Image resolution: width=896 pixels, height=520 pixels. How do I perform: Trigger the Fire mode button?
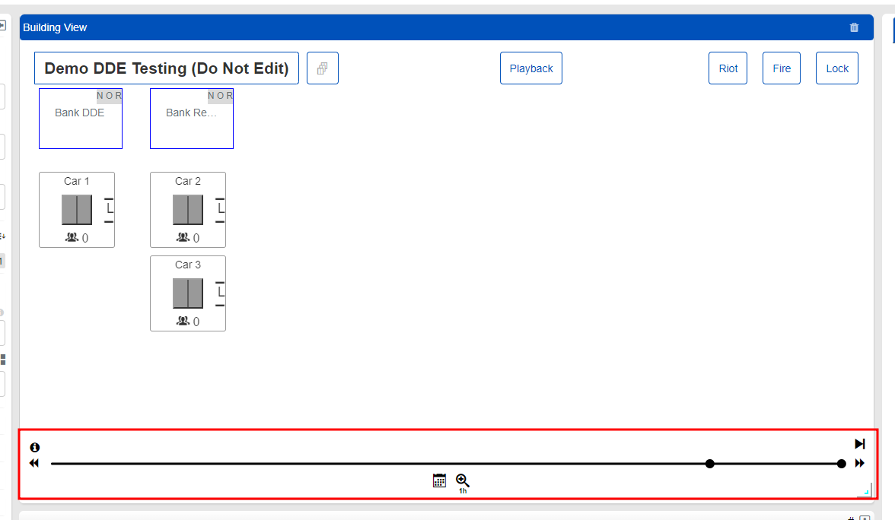pos(782,69)
